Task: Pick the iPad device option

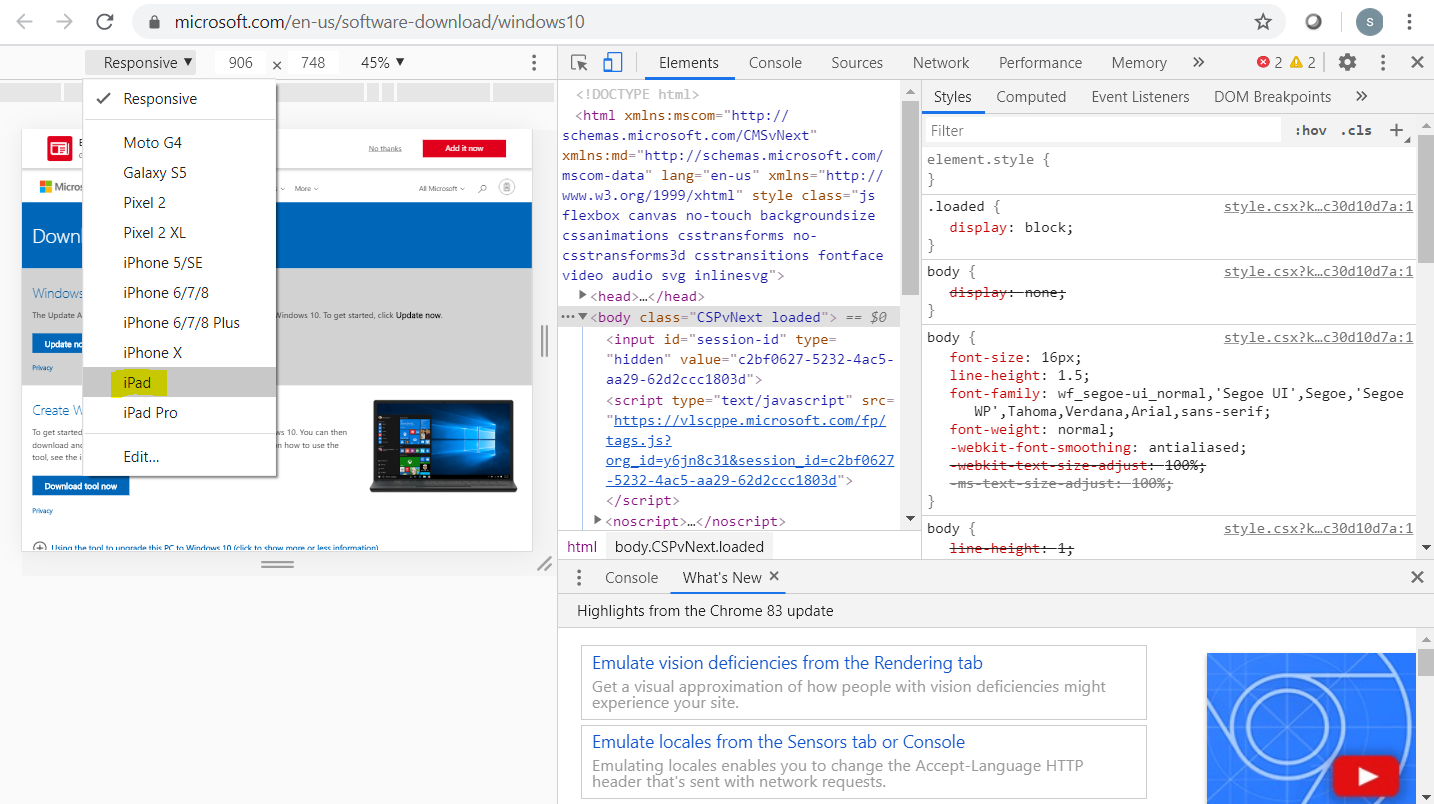Action: 180,382
